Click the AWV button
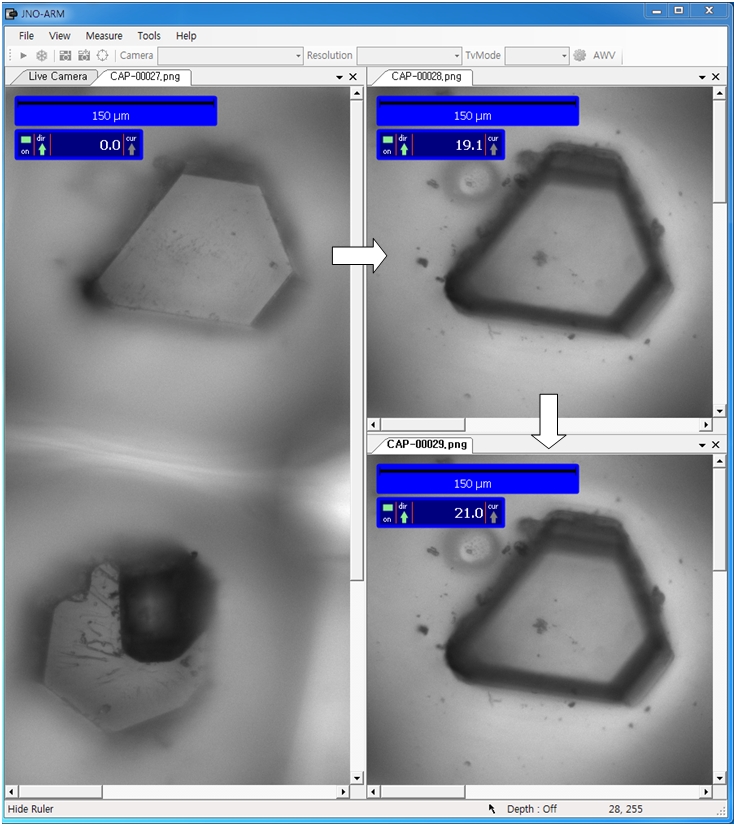The image size is (734, 825). [604, 56]
